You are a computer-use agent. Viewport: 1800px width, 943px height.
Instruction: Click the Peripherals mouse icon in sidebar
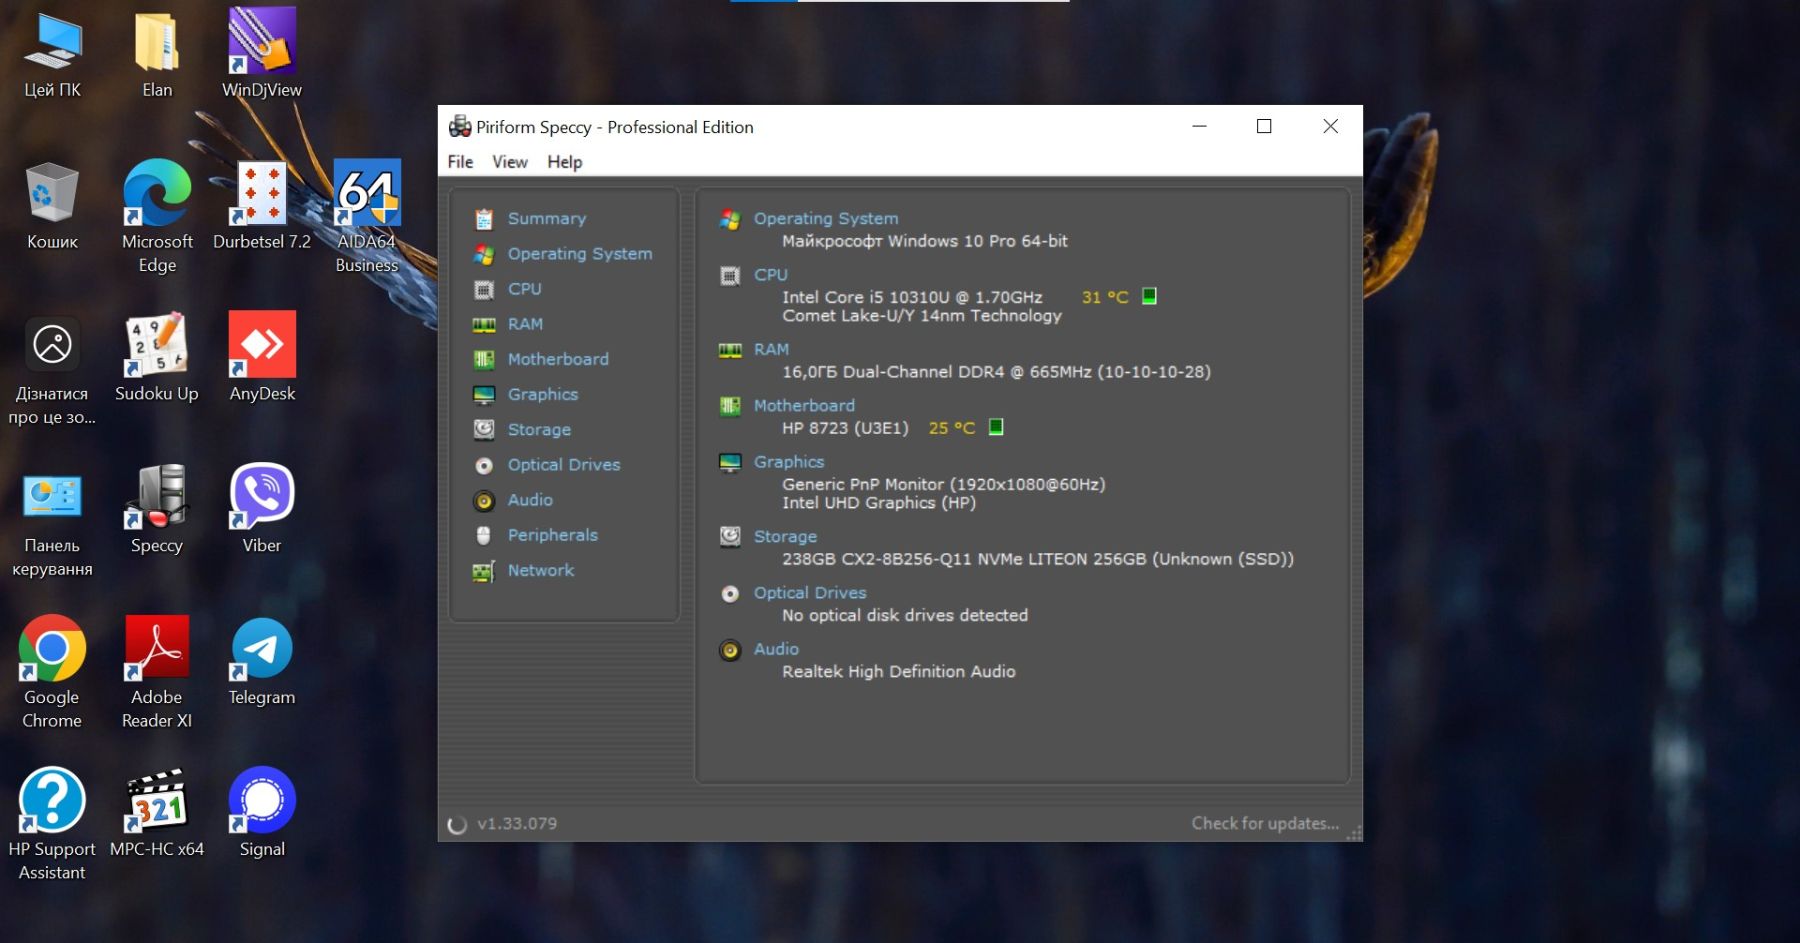(x=484, y=536)
